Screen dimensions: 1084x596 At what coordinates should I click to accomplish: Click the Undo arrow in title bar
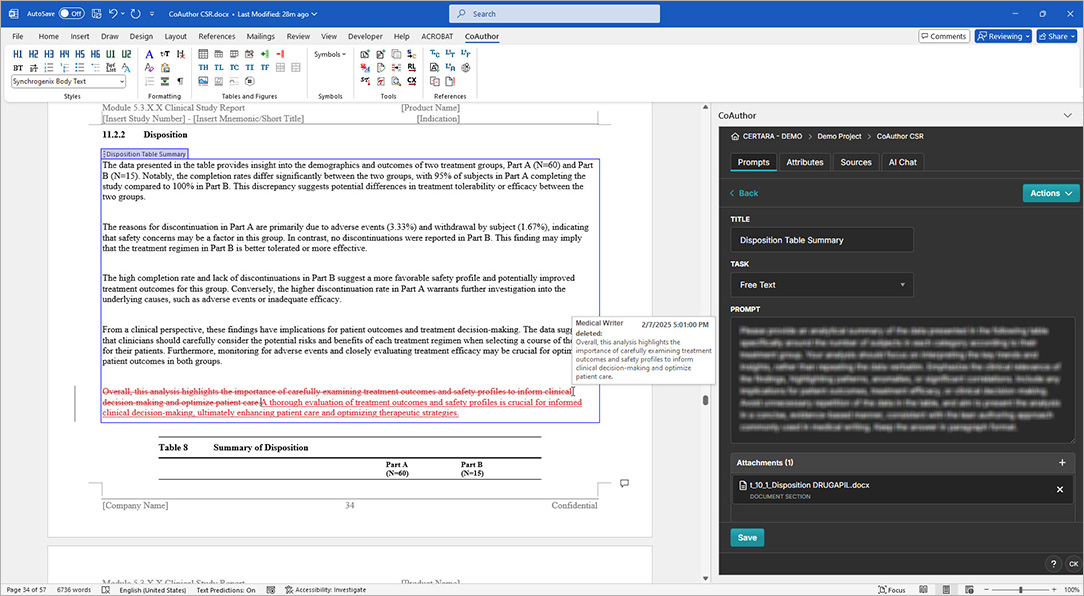113,13
